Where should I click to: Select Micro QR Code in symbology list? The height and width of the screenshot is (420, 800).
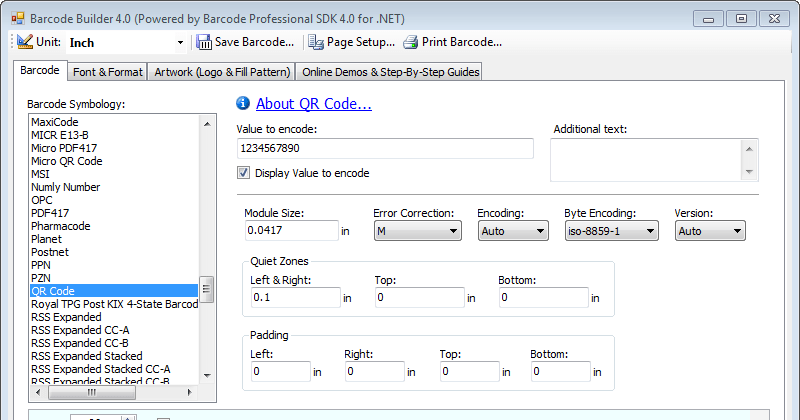pyautogui.click(x=66, y=161)
